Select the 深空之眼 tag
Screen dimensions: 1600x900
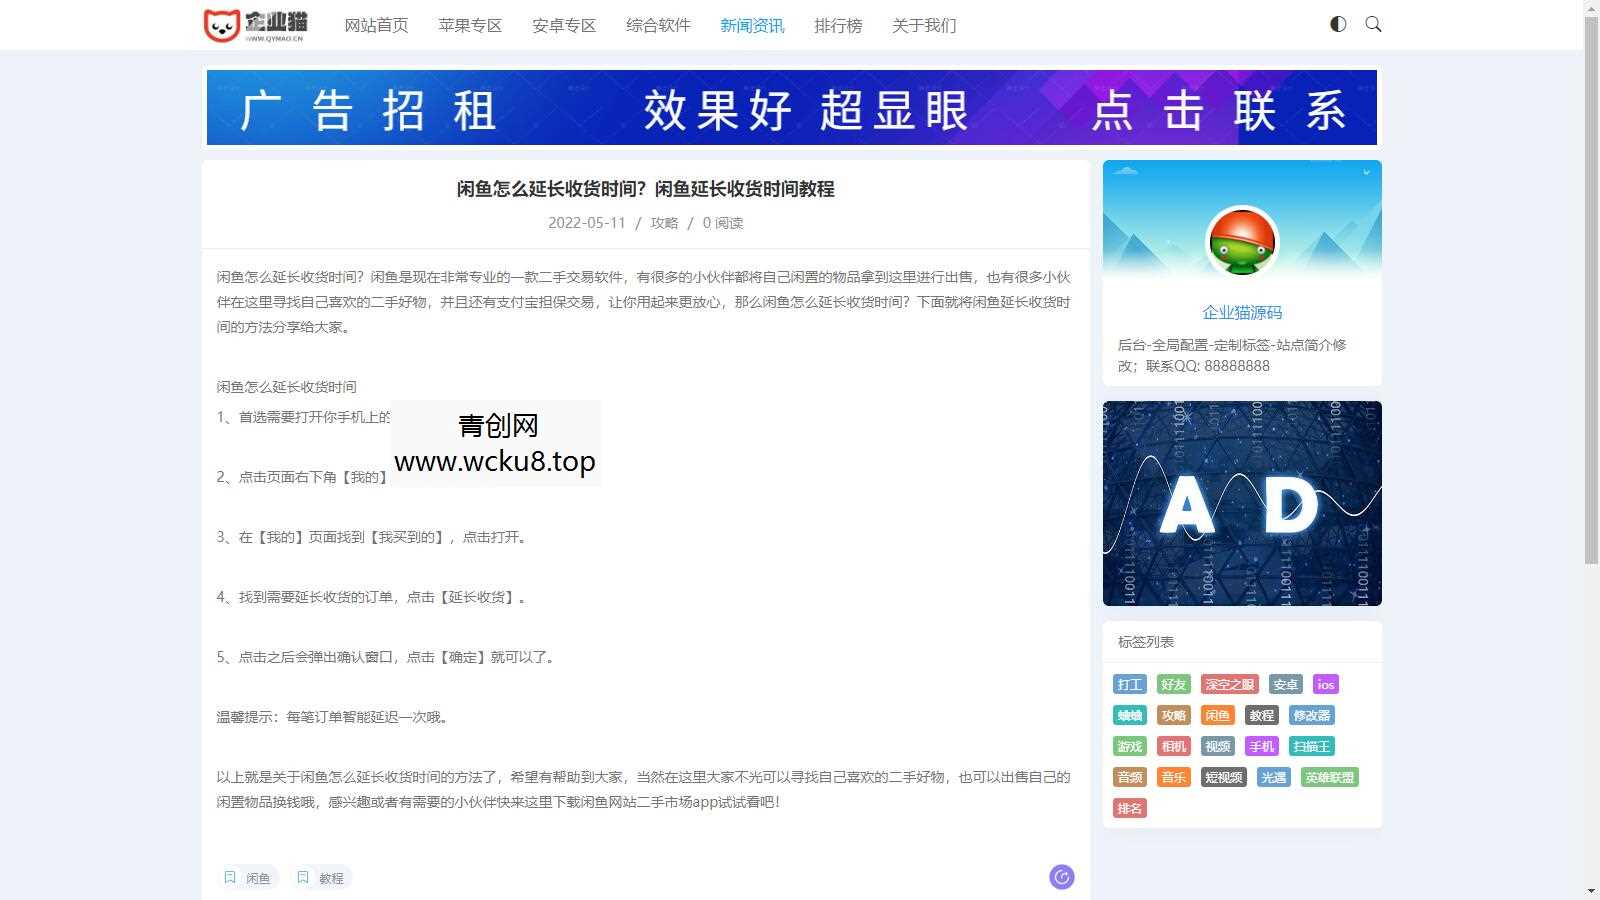pos(1230,684)
